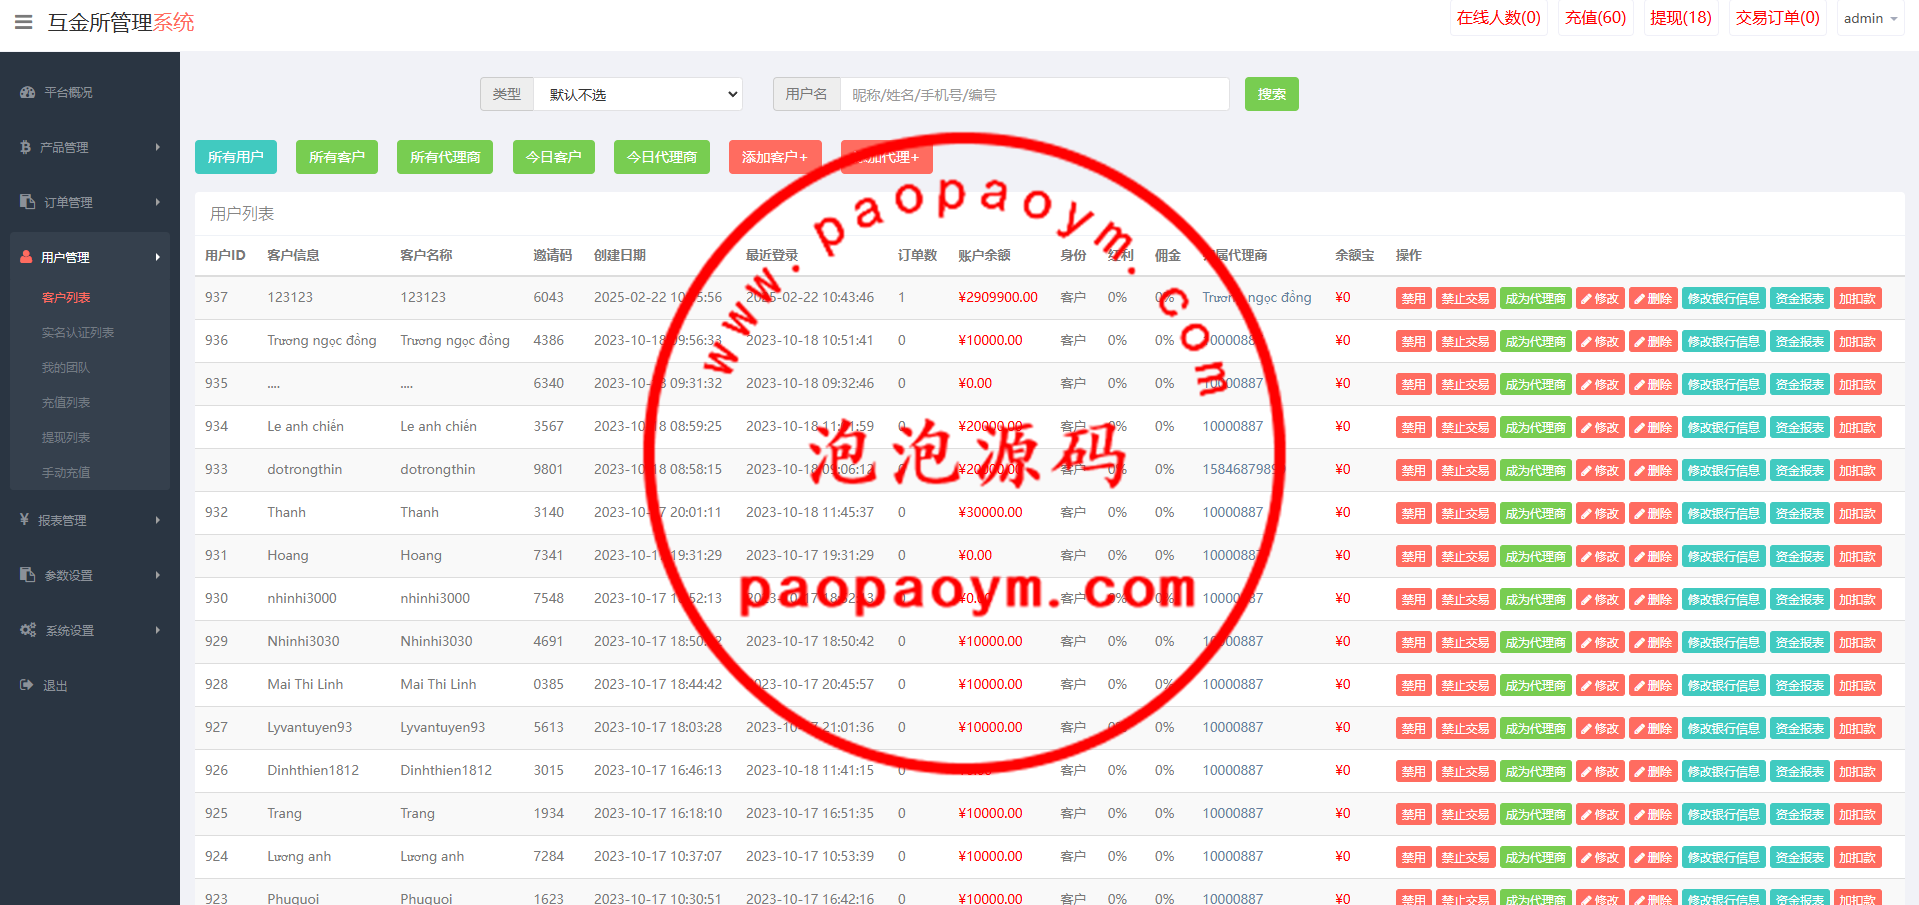Open the admin account dropdown

click(1870, 19)
